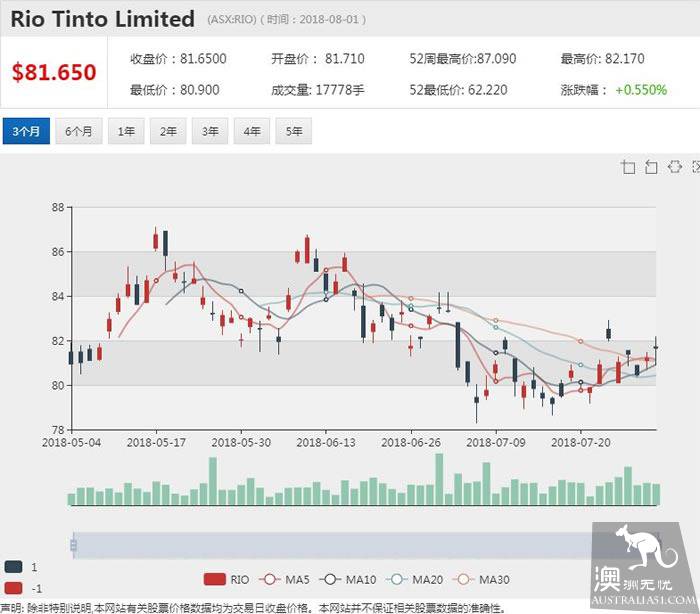Viewport: 700px width, 614px height.
Task: Click the restore chart icon
Action: 674,167
